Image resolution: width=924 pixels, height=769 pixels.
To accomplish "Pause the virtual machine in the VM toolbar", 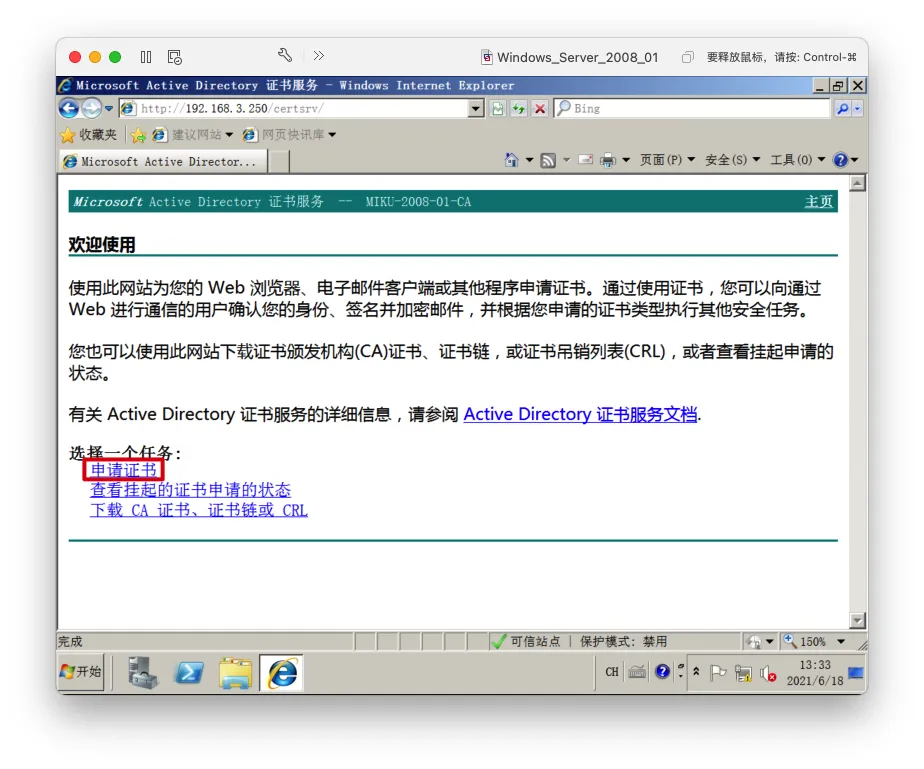I will [x=146, y=57].
